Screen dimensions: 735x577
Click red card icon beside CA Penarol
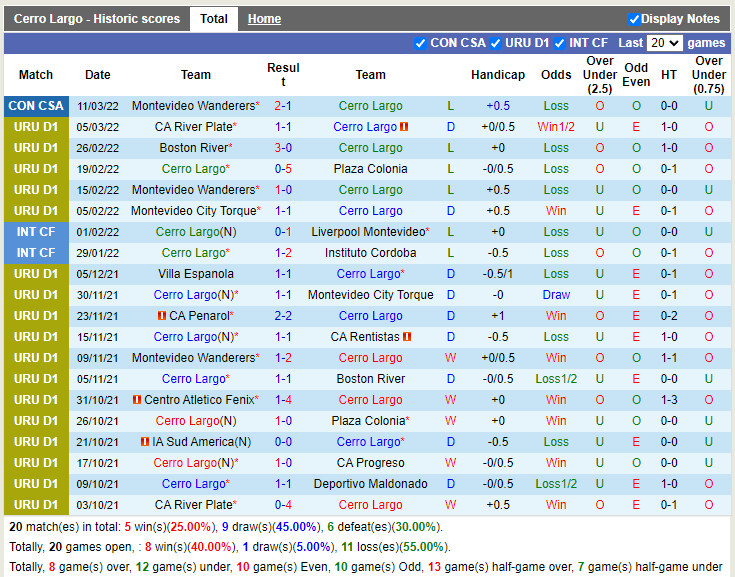(161, 316)
